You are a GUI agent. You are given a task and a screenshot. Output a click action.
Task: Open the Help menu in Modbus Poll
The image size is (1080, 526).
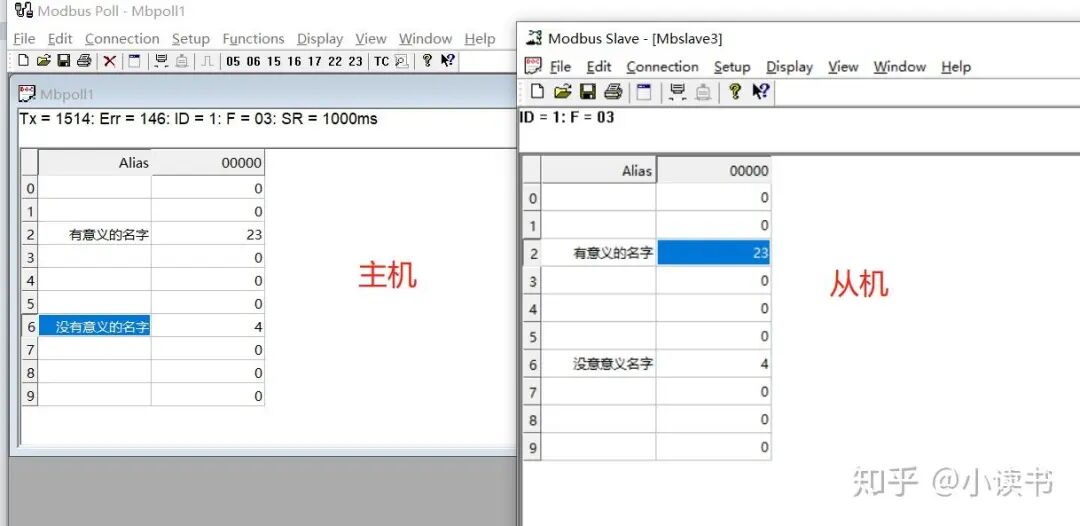(479, 39)
